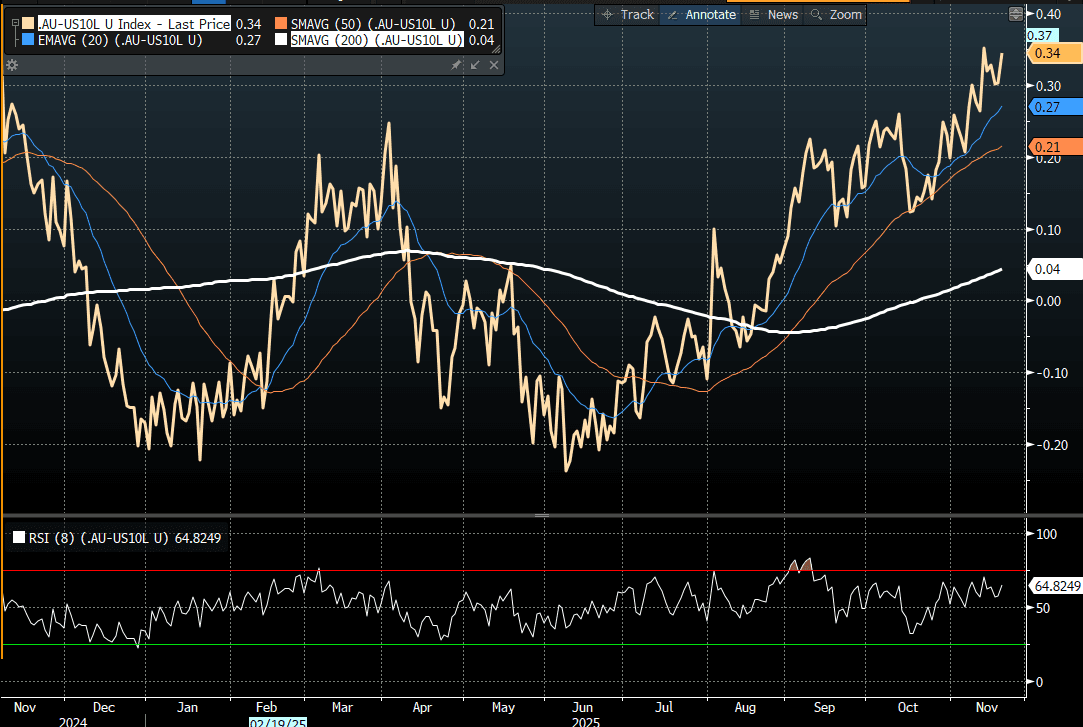
Task: Toggle the RSI (8) white swatch
Action: click(19, 538)
